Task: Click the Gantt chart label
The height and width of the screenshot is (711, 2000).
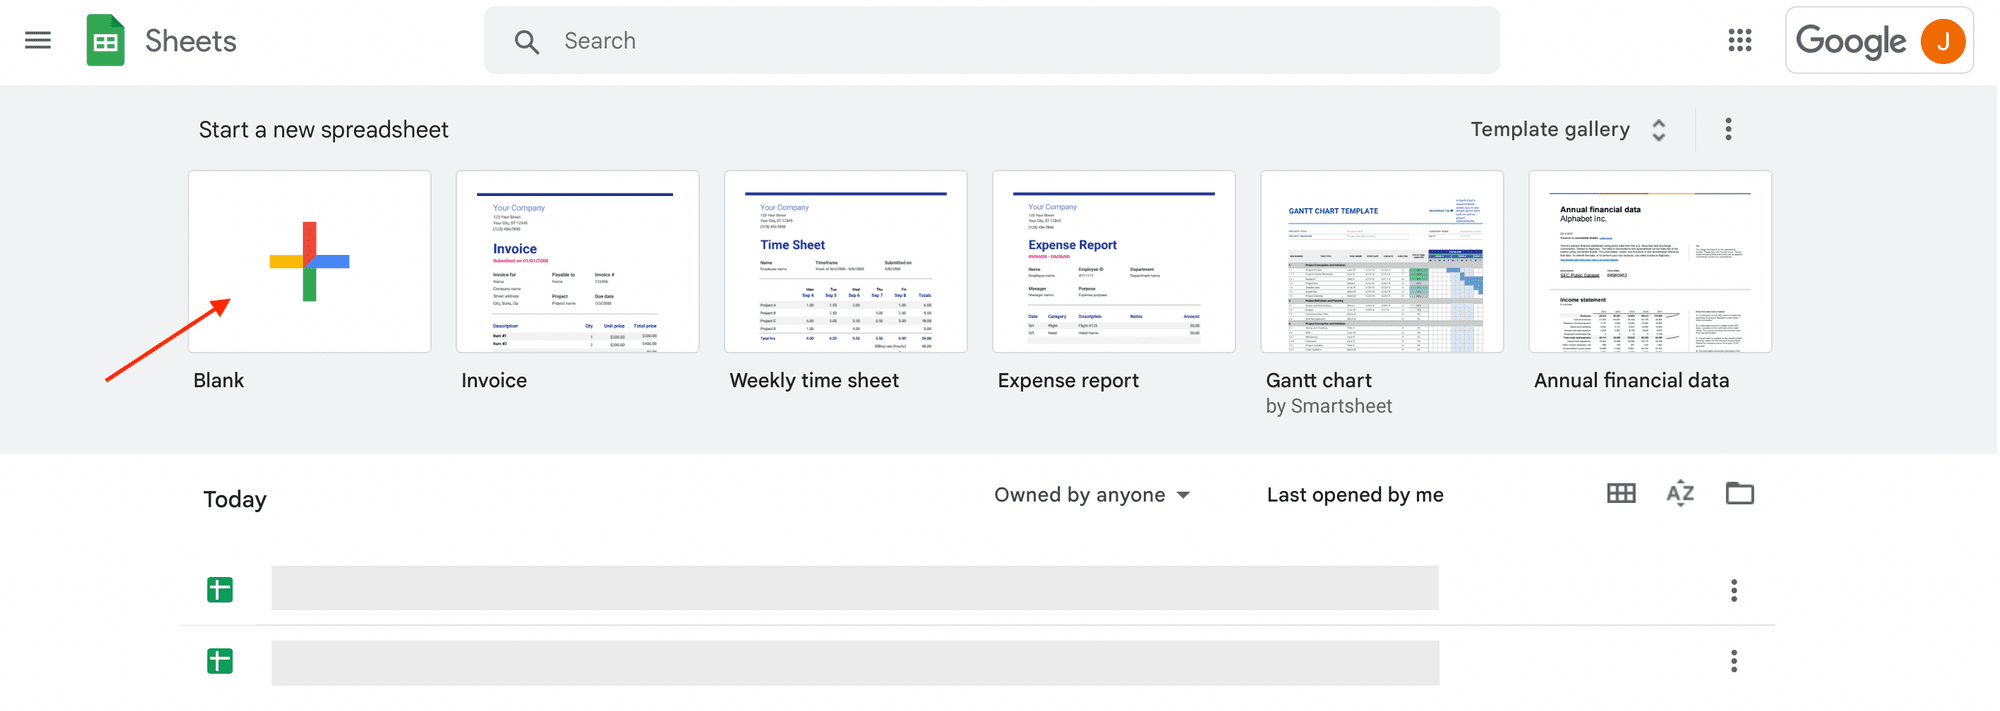Action: pos(1318,380)
